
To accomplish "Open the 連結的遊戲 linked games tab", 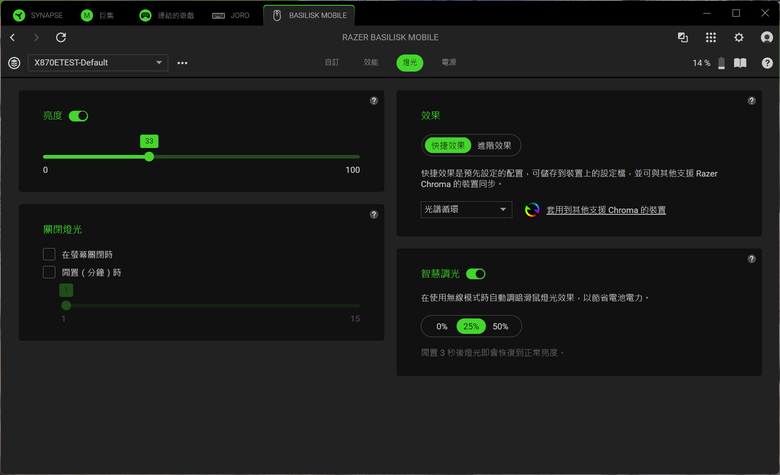I will coord(166,15).
